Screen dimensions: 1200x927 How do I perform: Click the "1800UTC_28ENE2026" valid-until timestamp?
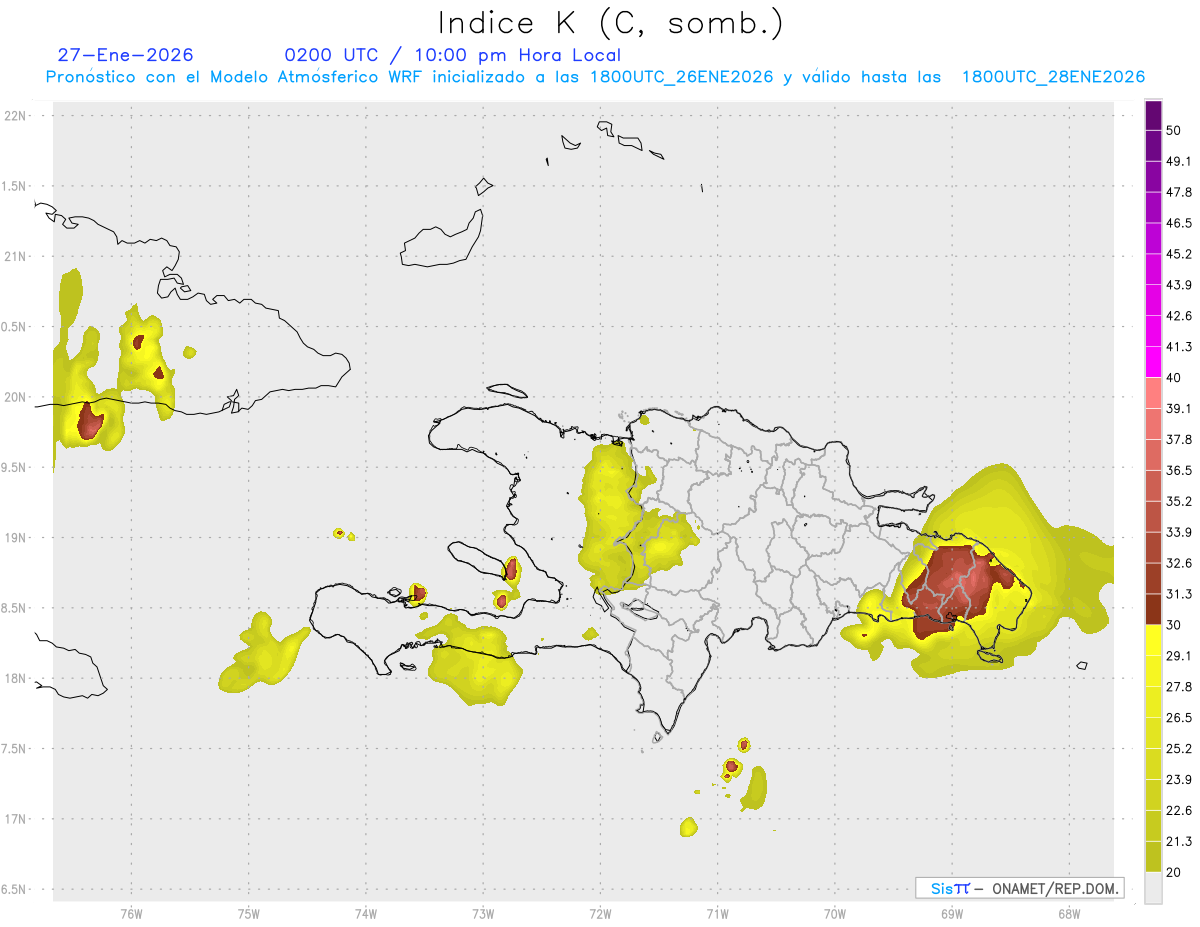point(1053,77)
